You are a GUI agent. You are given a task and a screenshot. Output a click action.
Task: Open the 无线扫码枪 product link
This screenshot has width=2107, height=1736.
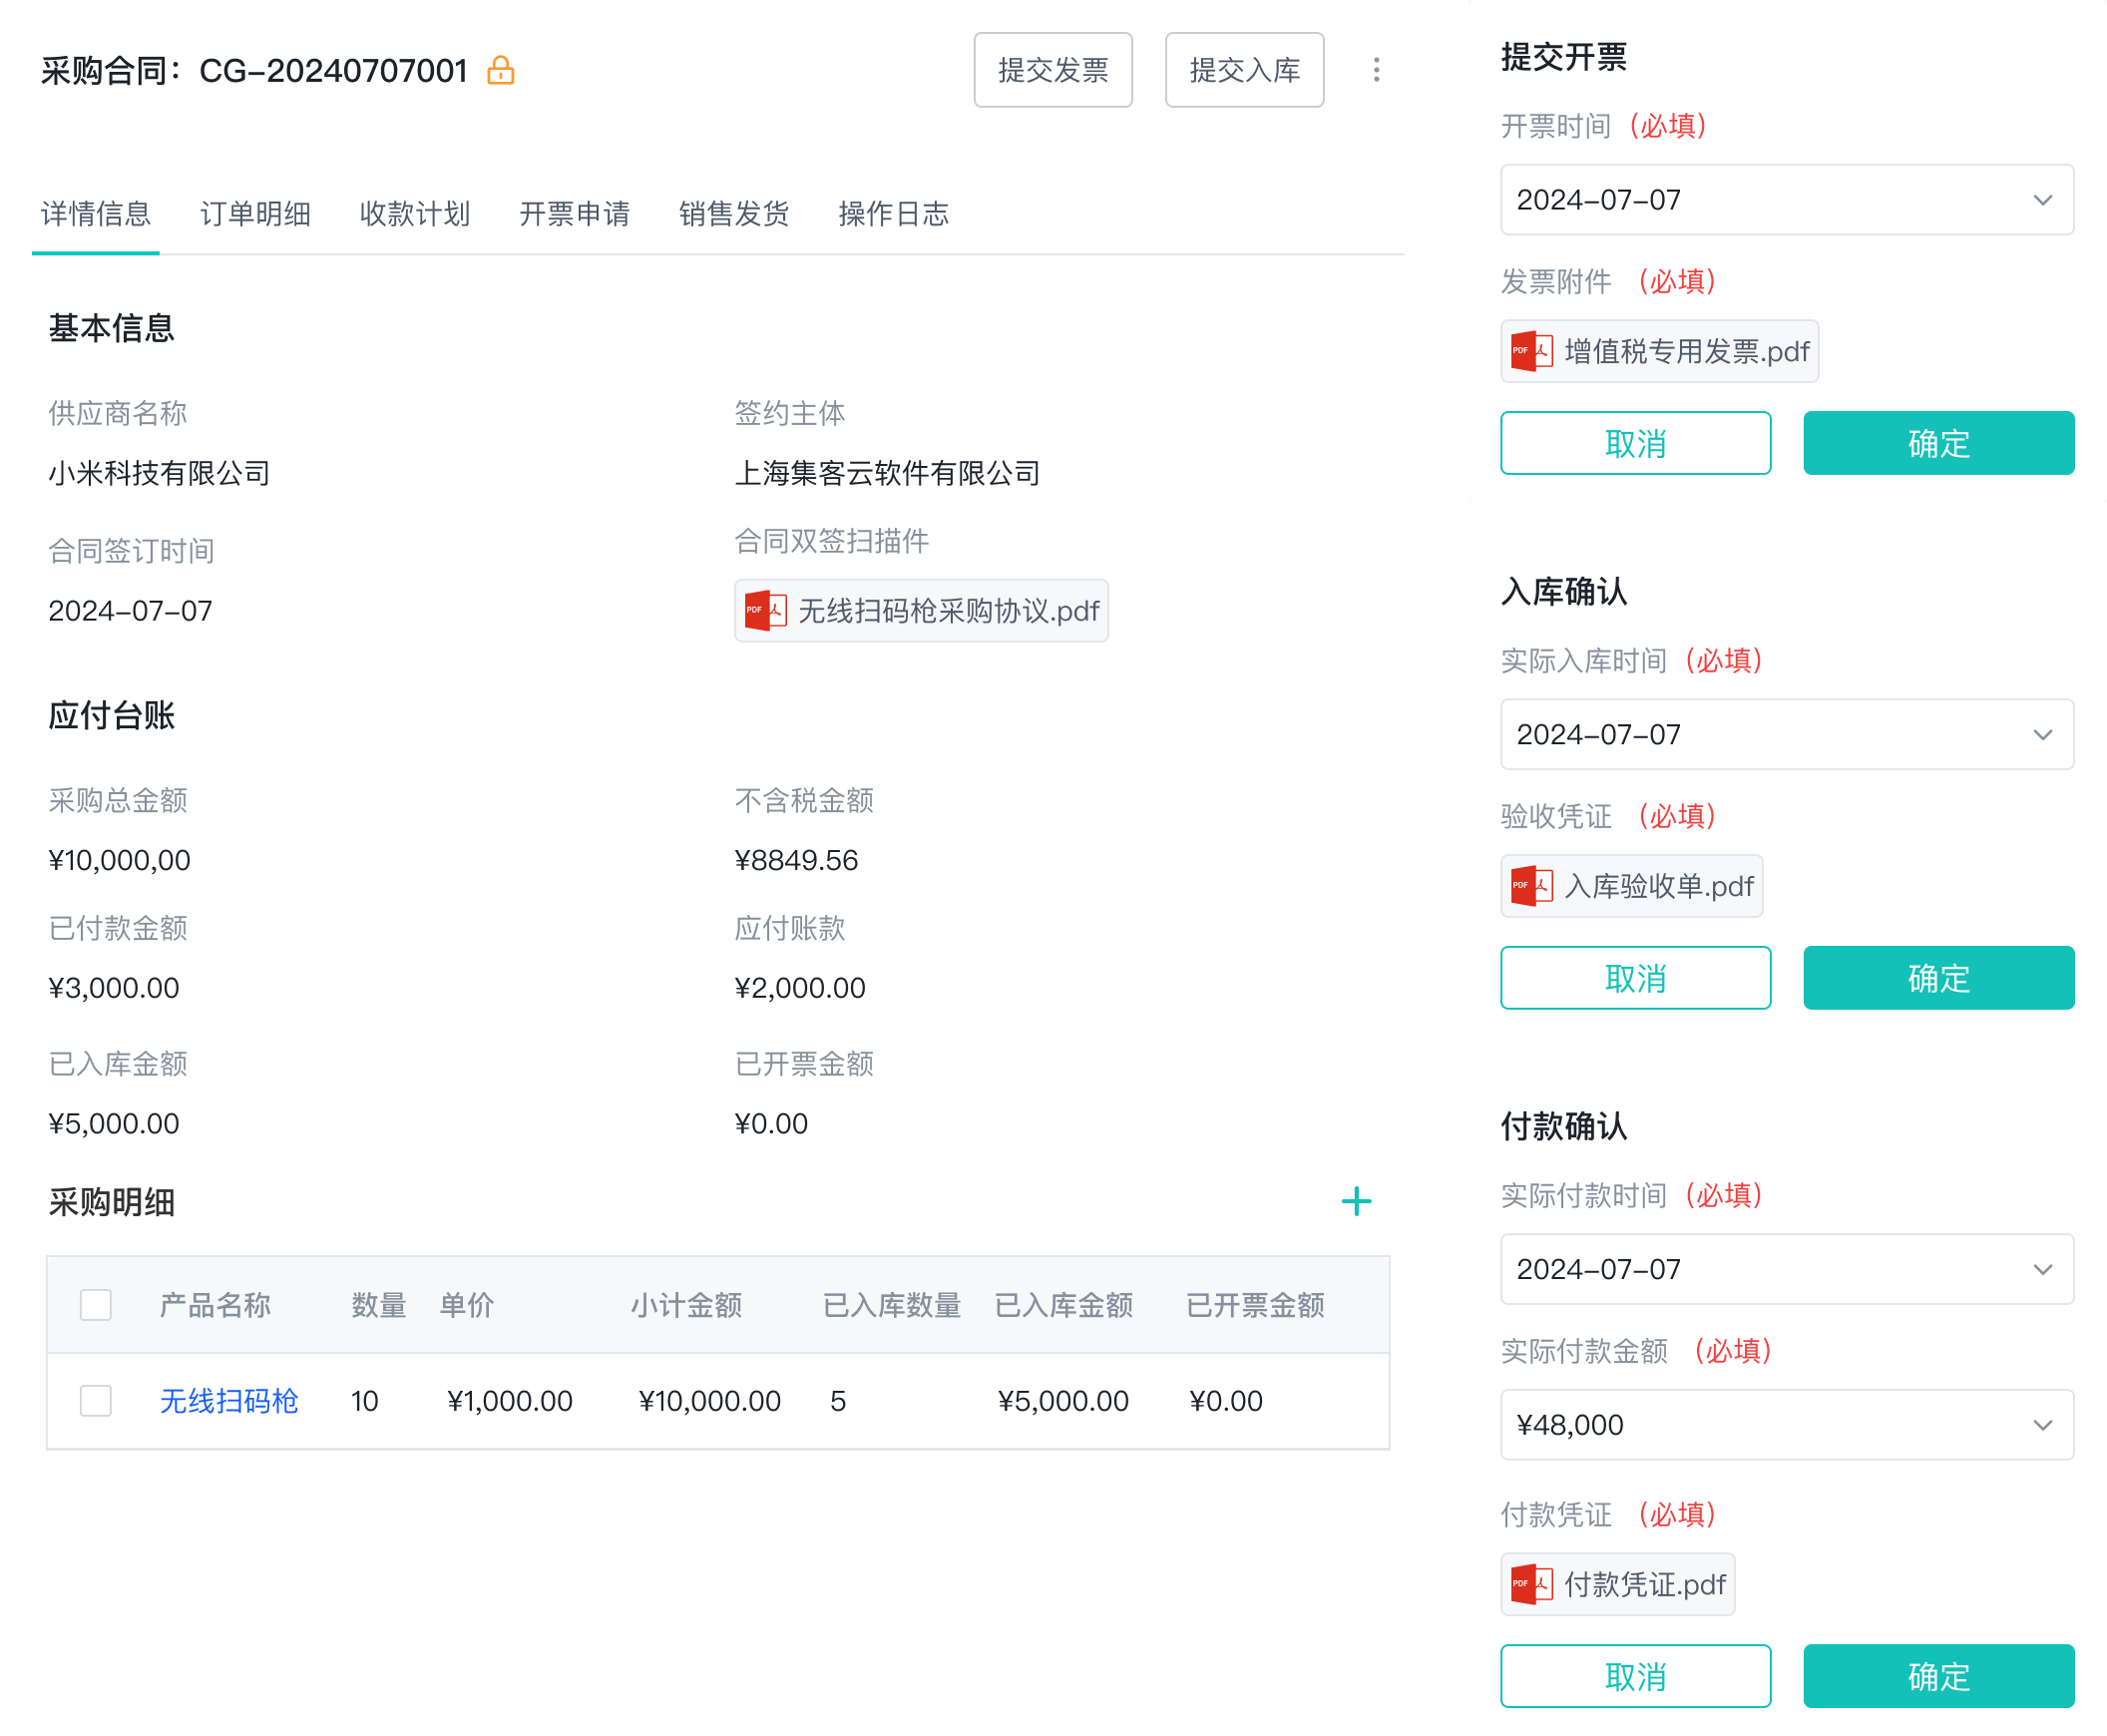[229, 1400]
